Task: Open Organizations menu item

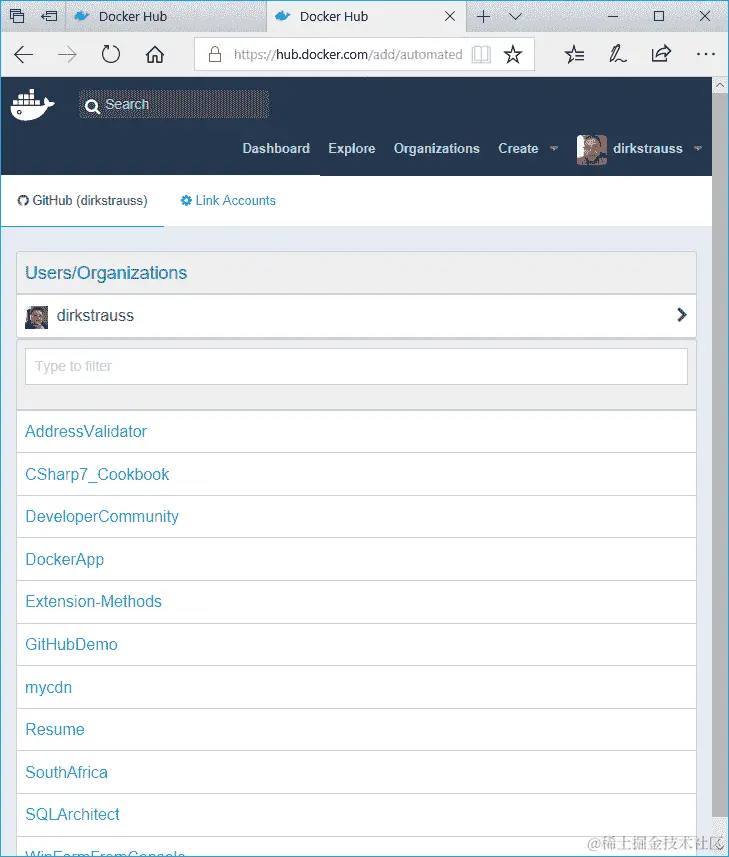Action: [437, 149]
